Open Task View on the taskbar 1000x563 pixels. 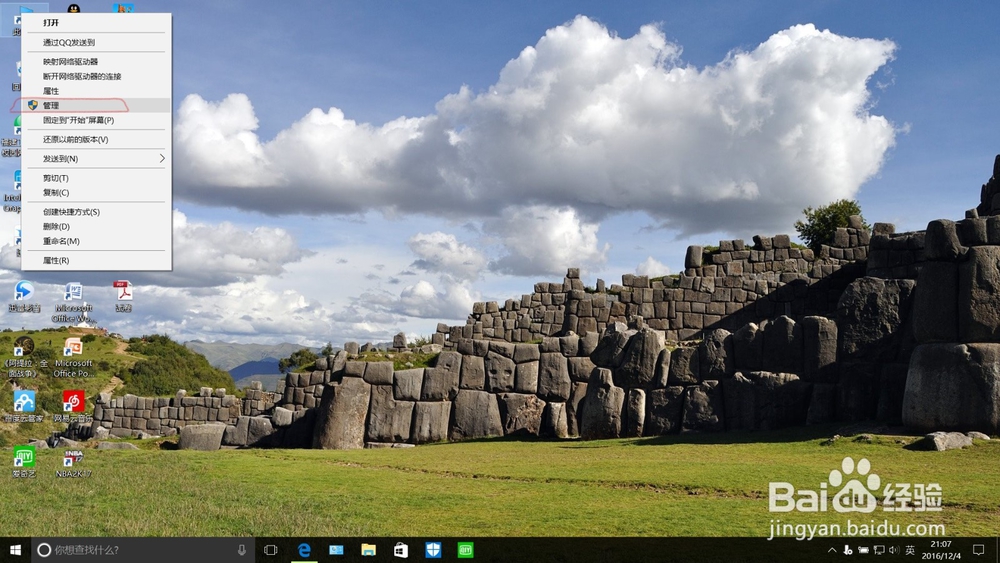pyautogui.click(x=270, y=550)
